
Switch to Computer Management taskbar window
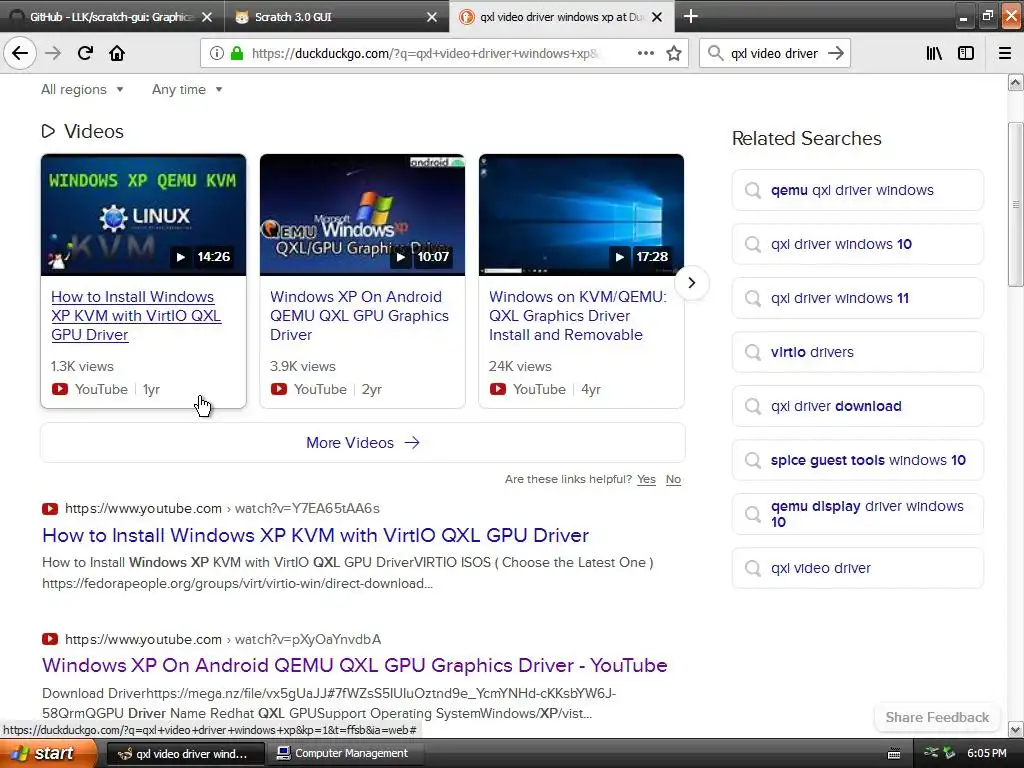coord(344,754)
